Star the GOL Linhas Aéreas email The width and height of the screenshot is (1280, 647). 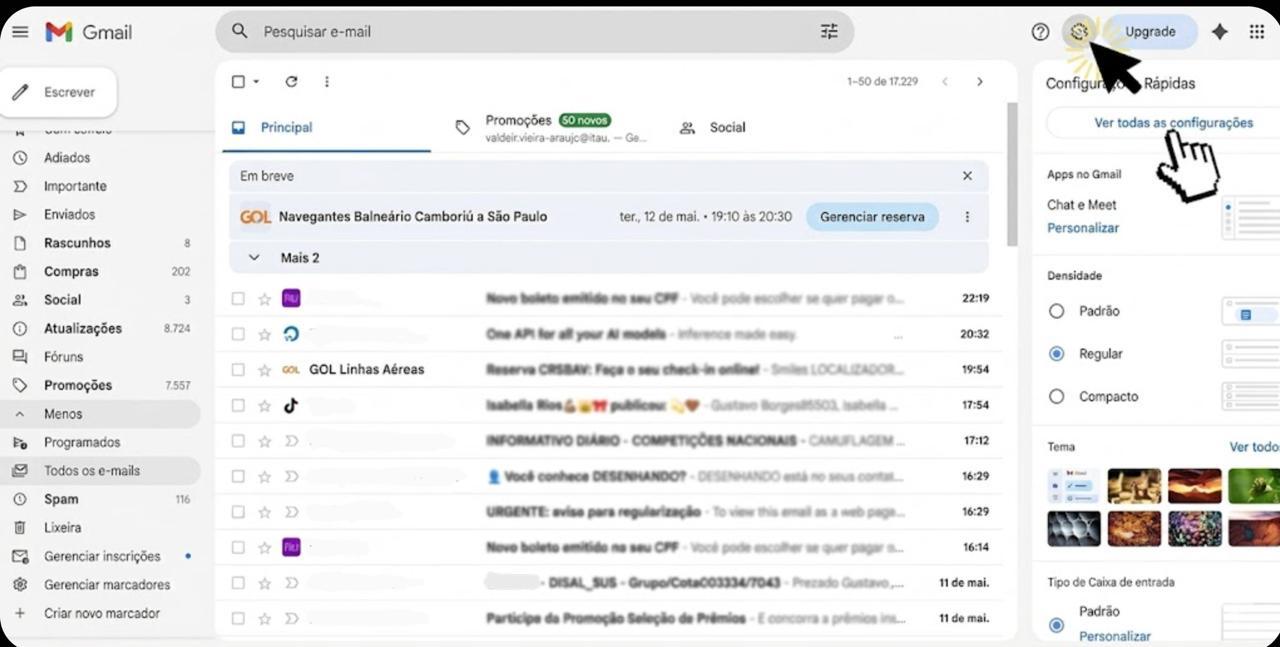[264, 370]
